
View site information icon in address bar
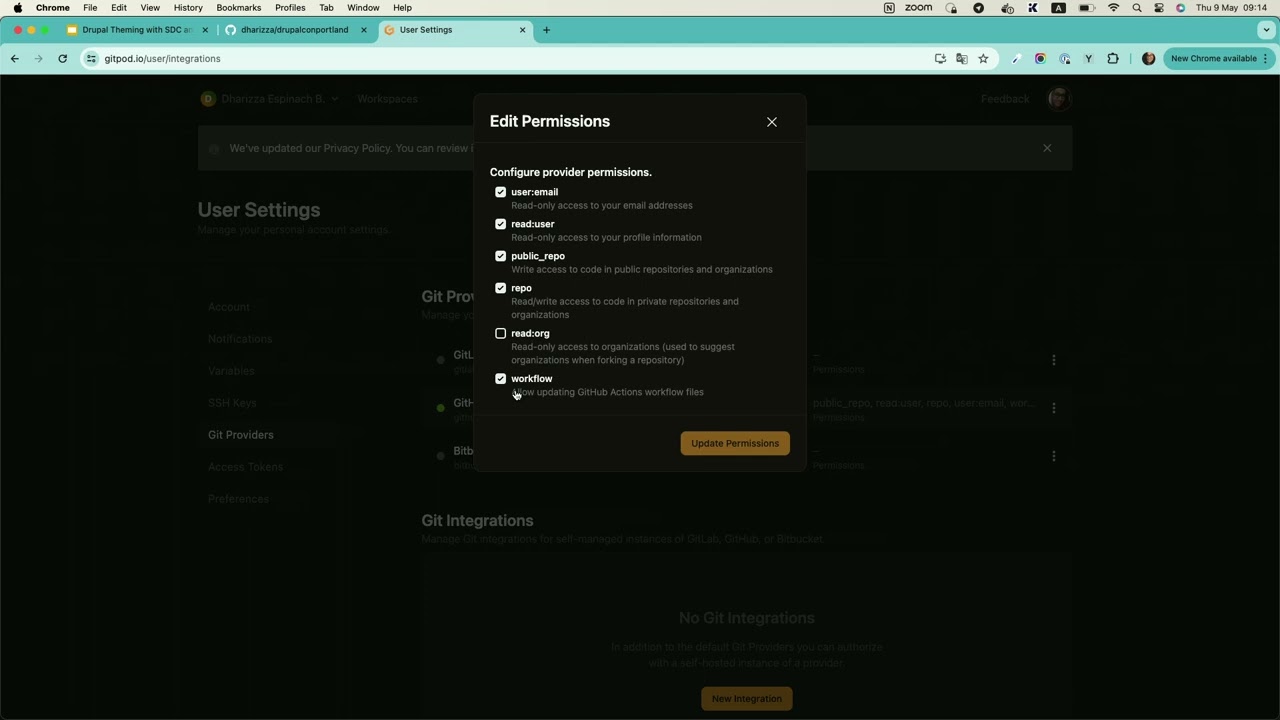click(x=91, y=59)
